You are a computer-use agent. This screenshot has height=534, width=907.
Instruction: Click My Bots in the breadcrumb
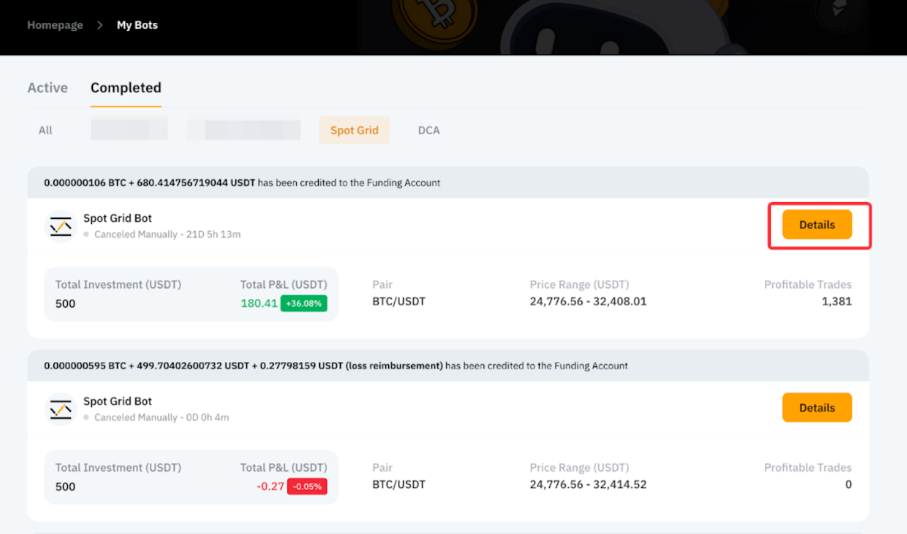pos(137,25)
